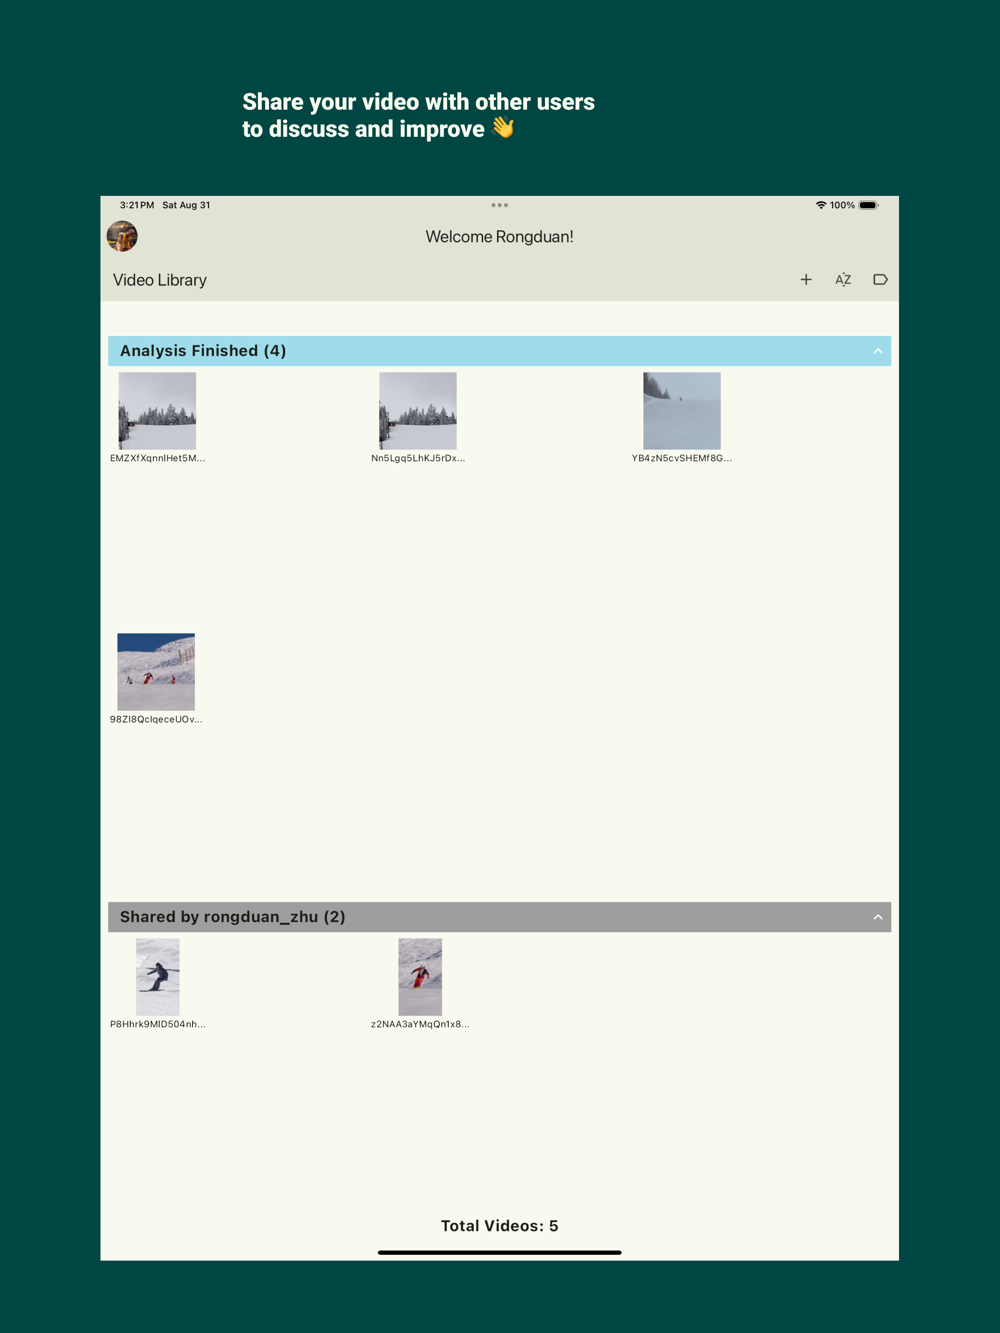Image resolution: width=1000 pixels, height=1333 pixels.
Task: Click the Video Library title
Action: (x=160, y=280)
